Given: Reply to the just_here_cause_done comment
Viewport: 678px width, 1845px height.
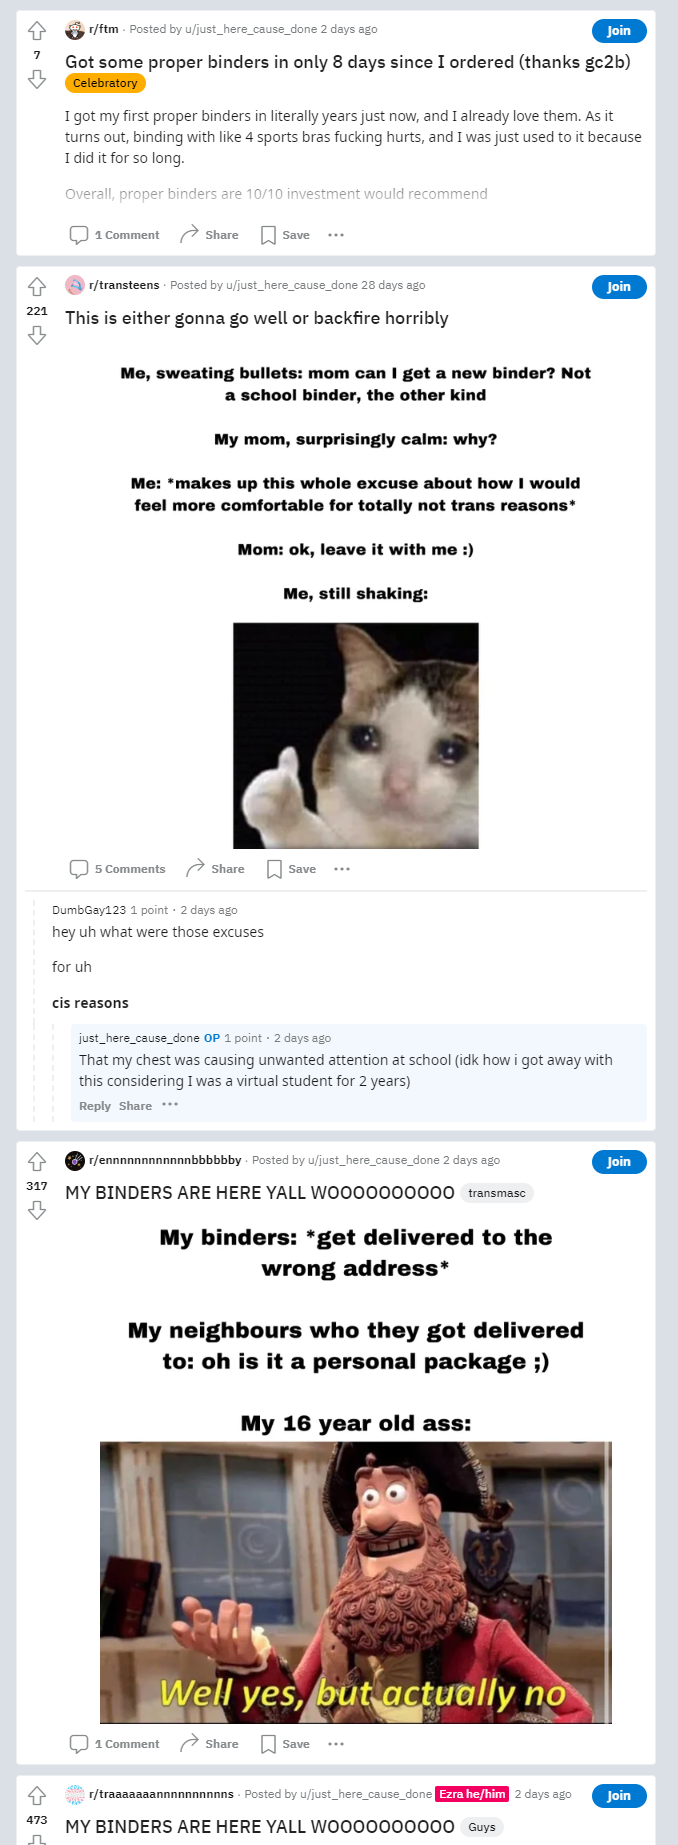Looking at the screenshot, I should [95, 1106].
